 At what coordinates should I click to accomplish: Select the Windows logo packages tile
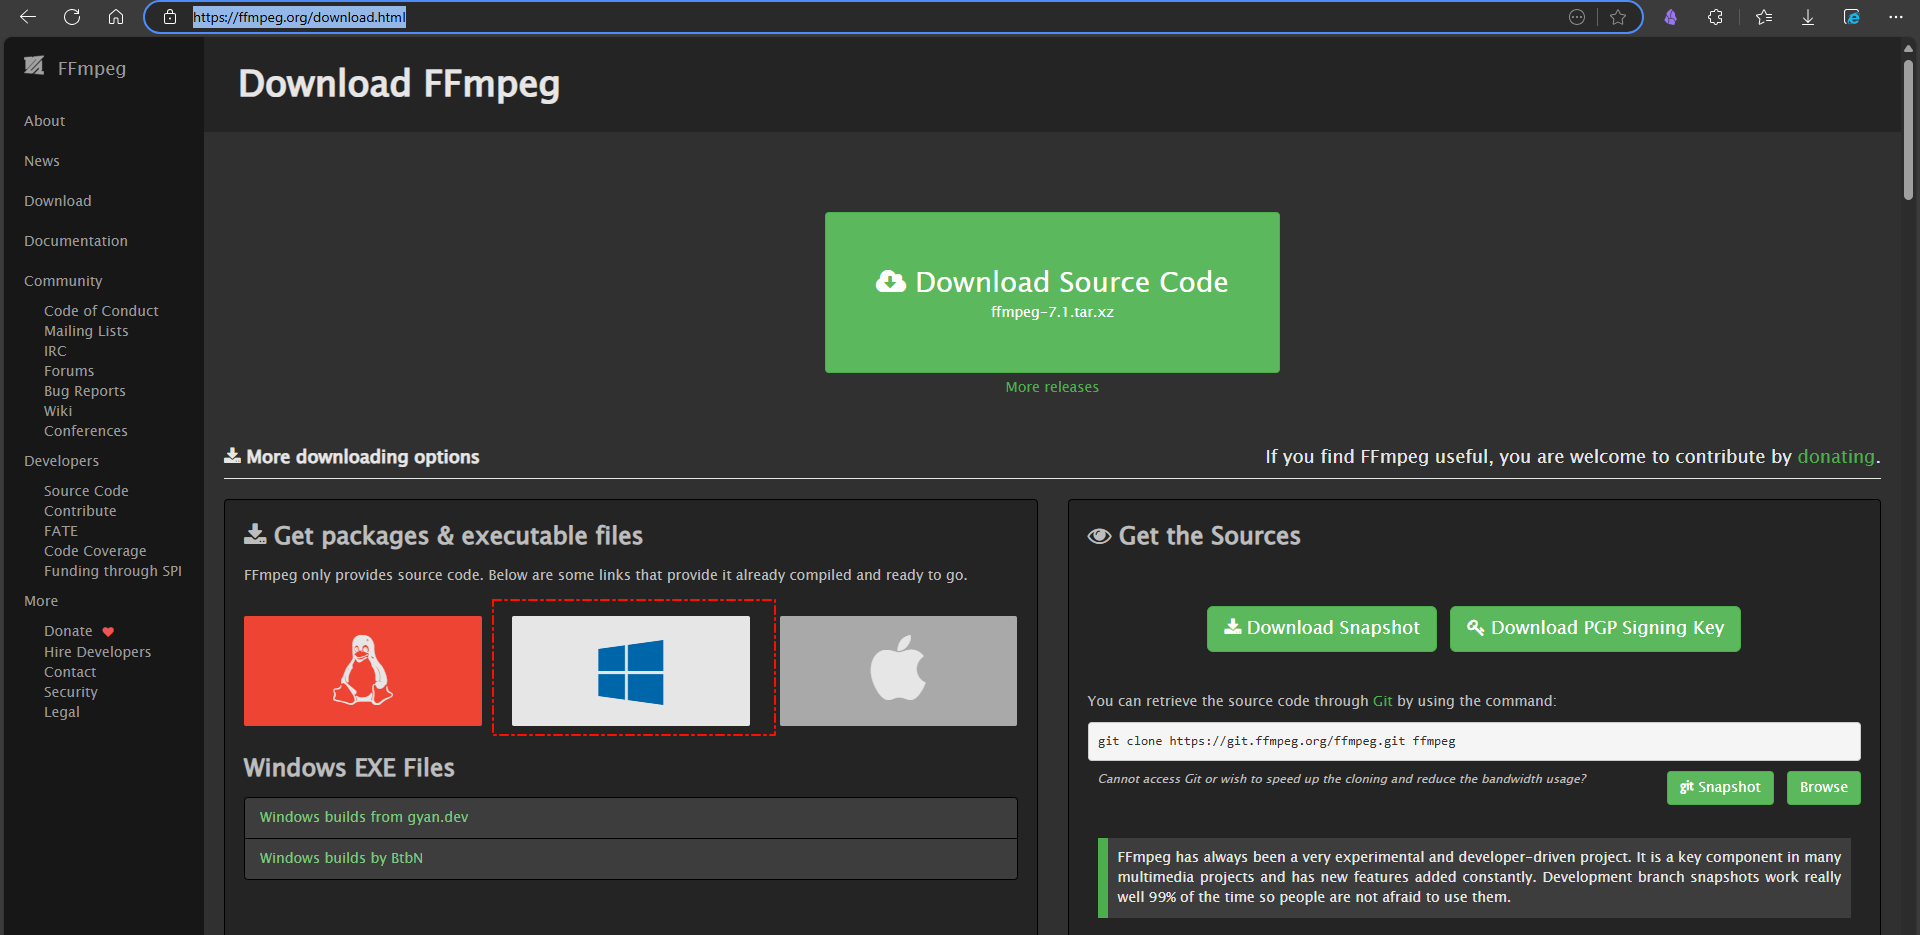tap(630, 670)
